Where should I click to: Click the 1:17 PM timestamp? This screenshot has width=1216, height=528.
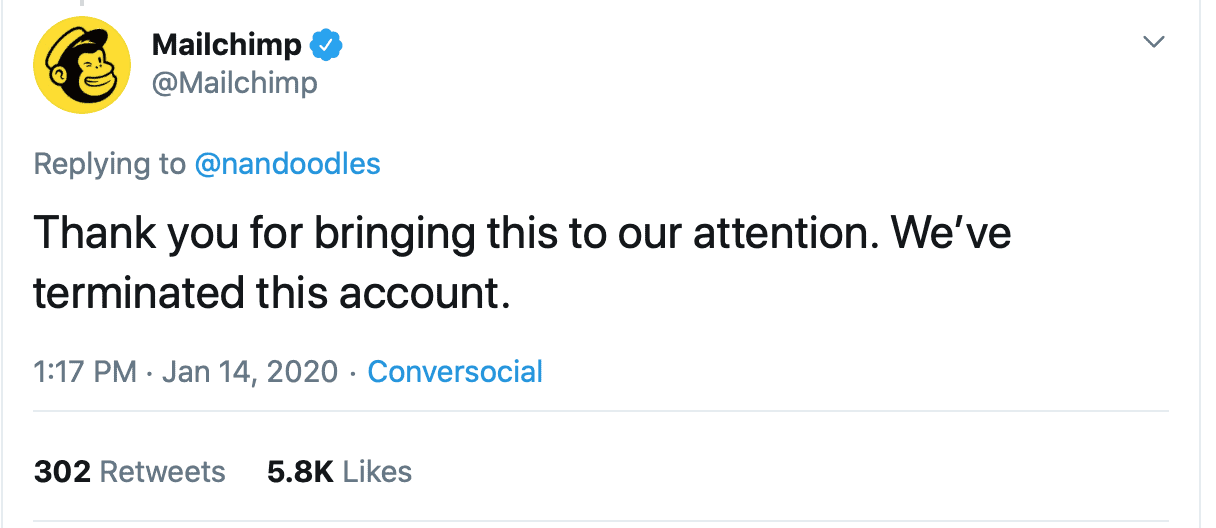coord(85,372)
